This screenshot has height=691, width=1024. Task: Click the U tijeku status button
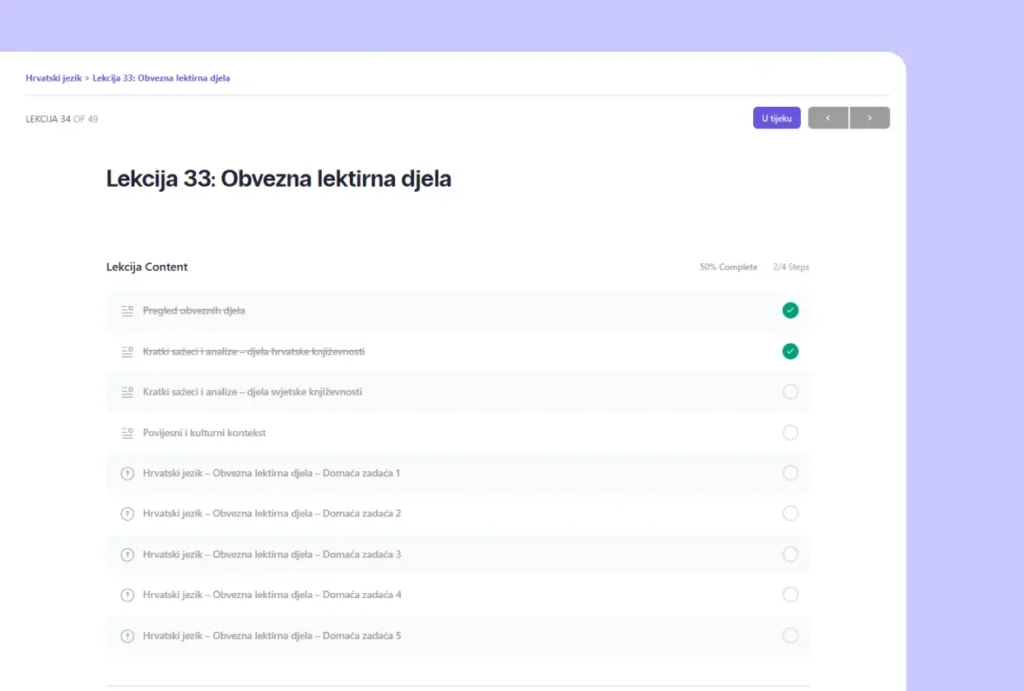coord(776,118)
